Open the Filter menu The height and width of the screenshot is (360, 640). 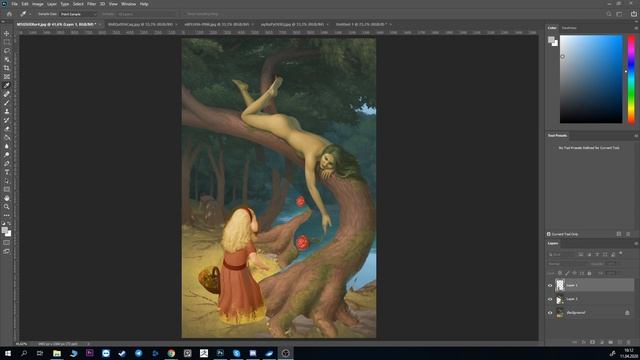pyautogui.click(x=91, y=4)
